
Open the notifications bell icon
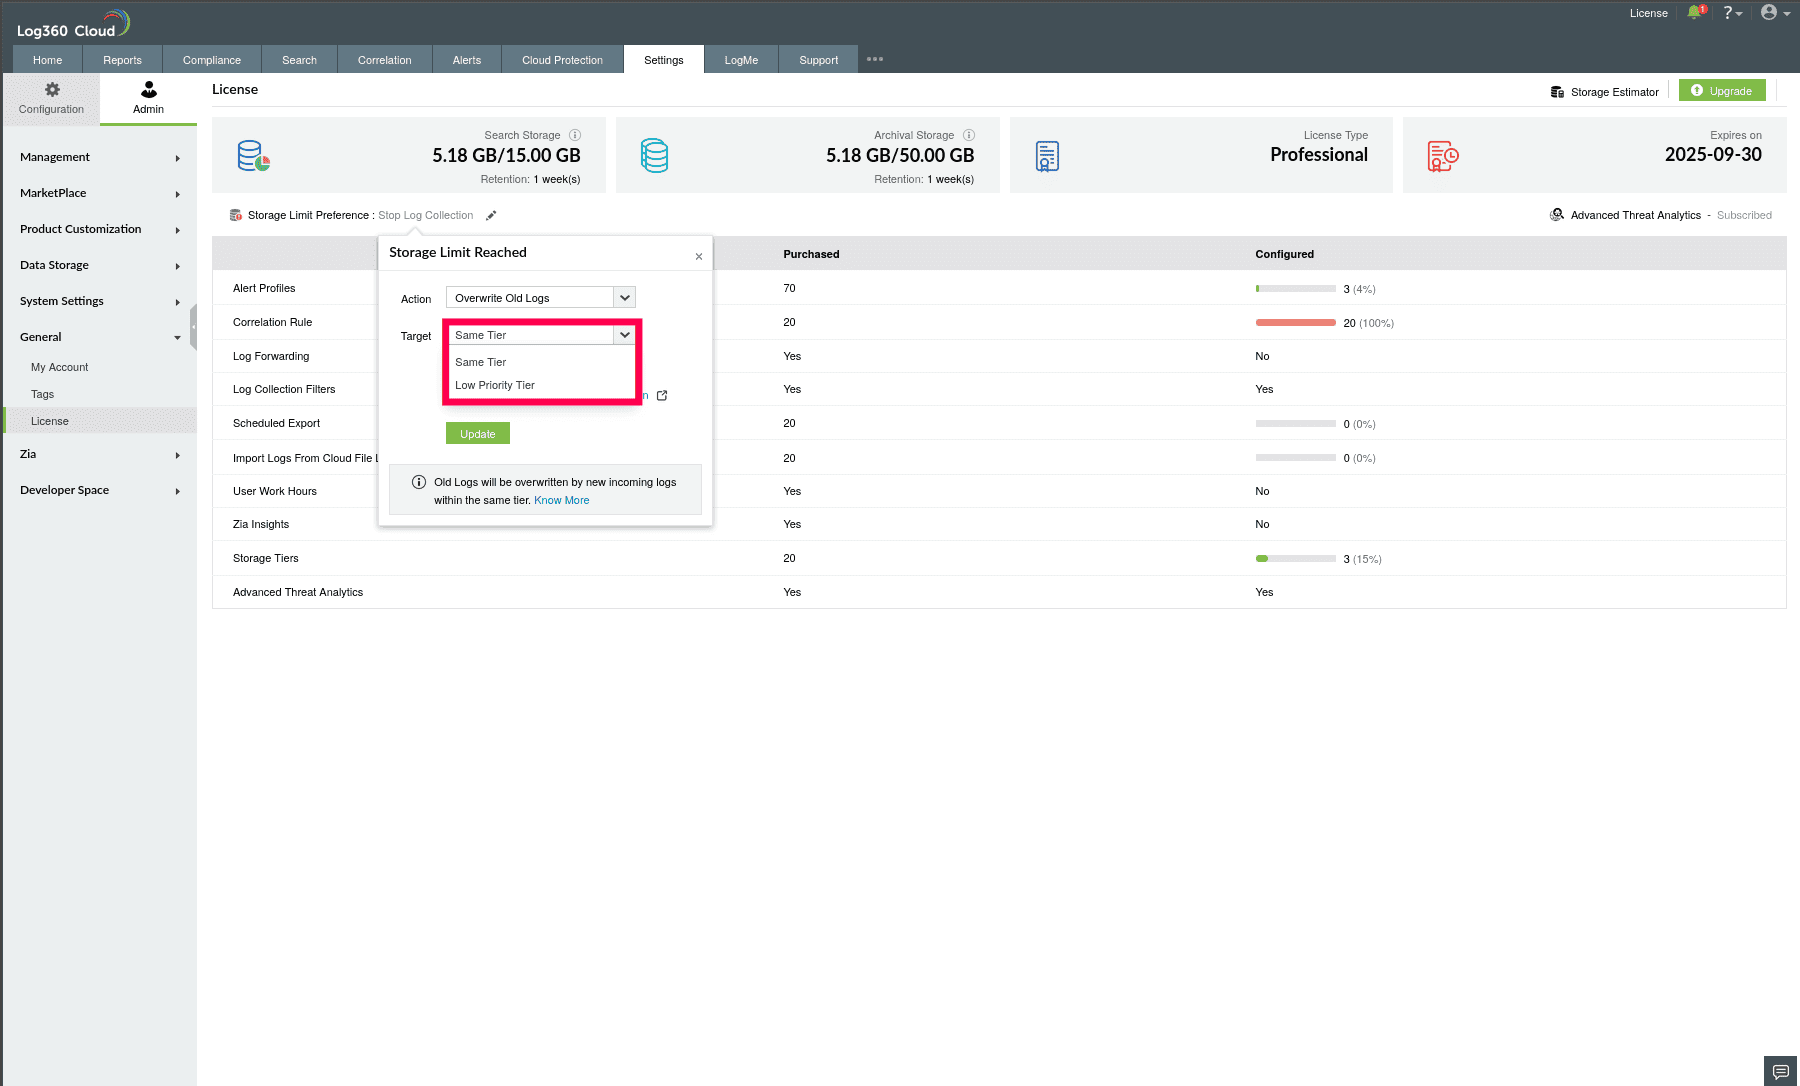click(x=1695, y=13)
